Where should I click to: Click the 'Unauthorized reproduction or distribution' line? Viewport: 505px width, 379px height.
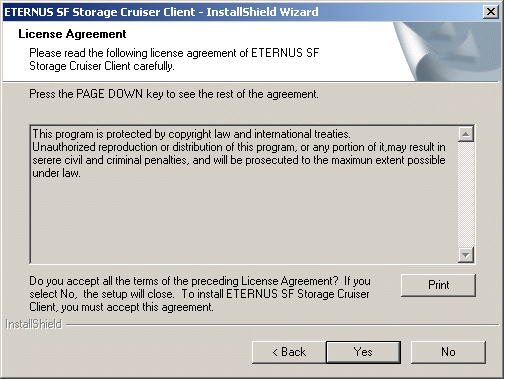pyautogui.click(x=239, y=147)
